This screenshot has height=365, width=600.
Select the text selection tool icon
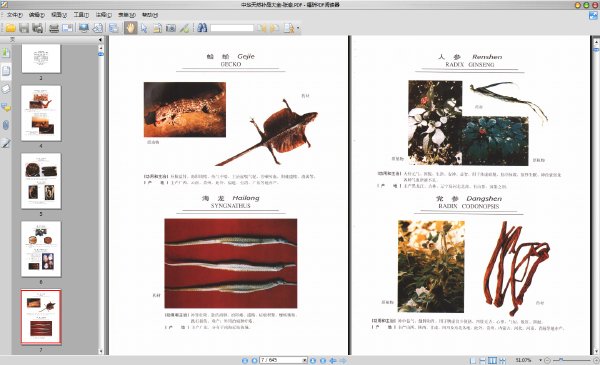pos(157,28)
